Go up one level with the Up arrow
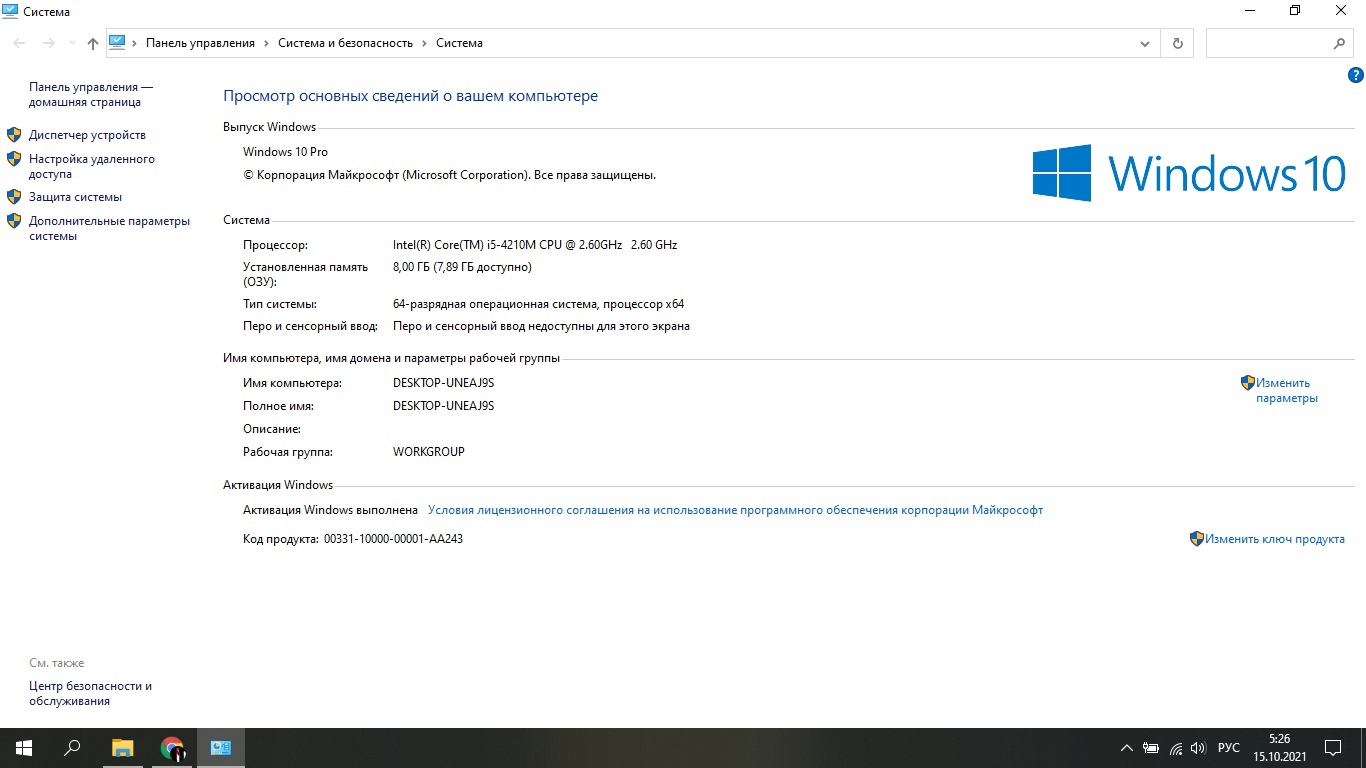The image size is (1366, 768). pos(93,43)
